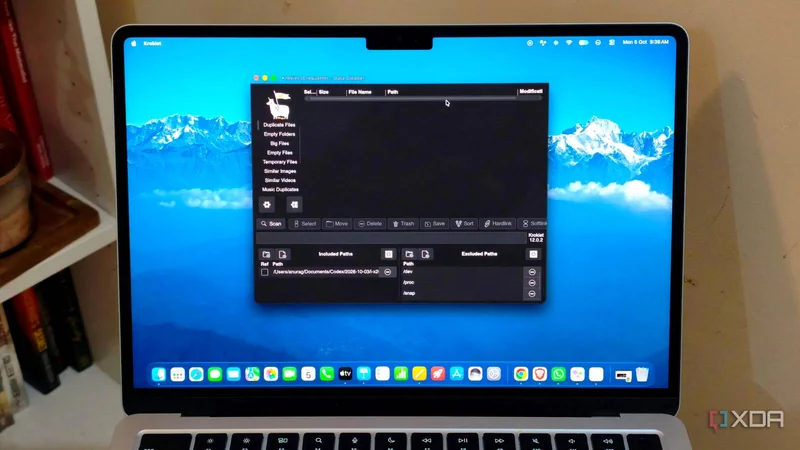Click the Modification column header
The width and height of the screenshot is (800, 450).
click(x=531, y=91)
